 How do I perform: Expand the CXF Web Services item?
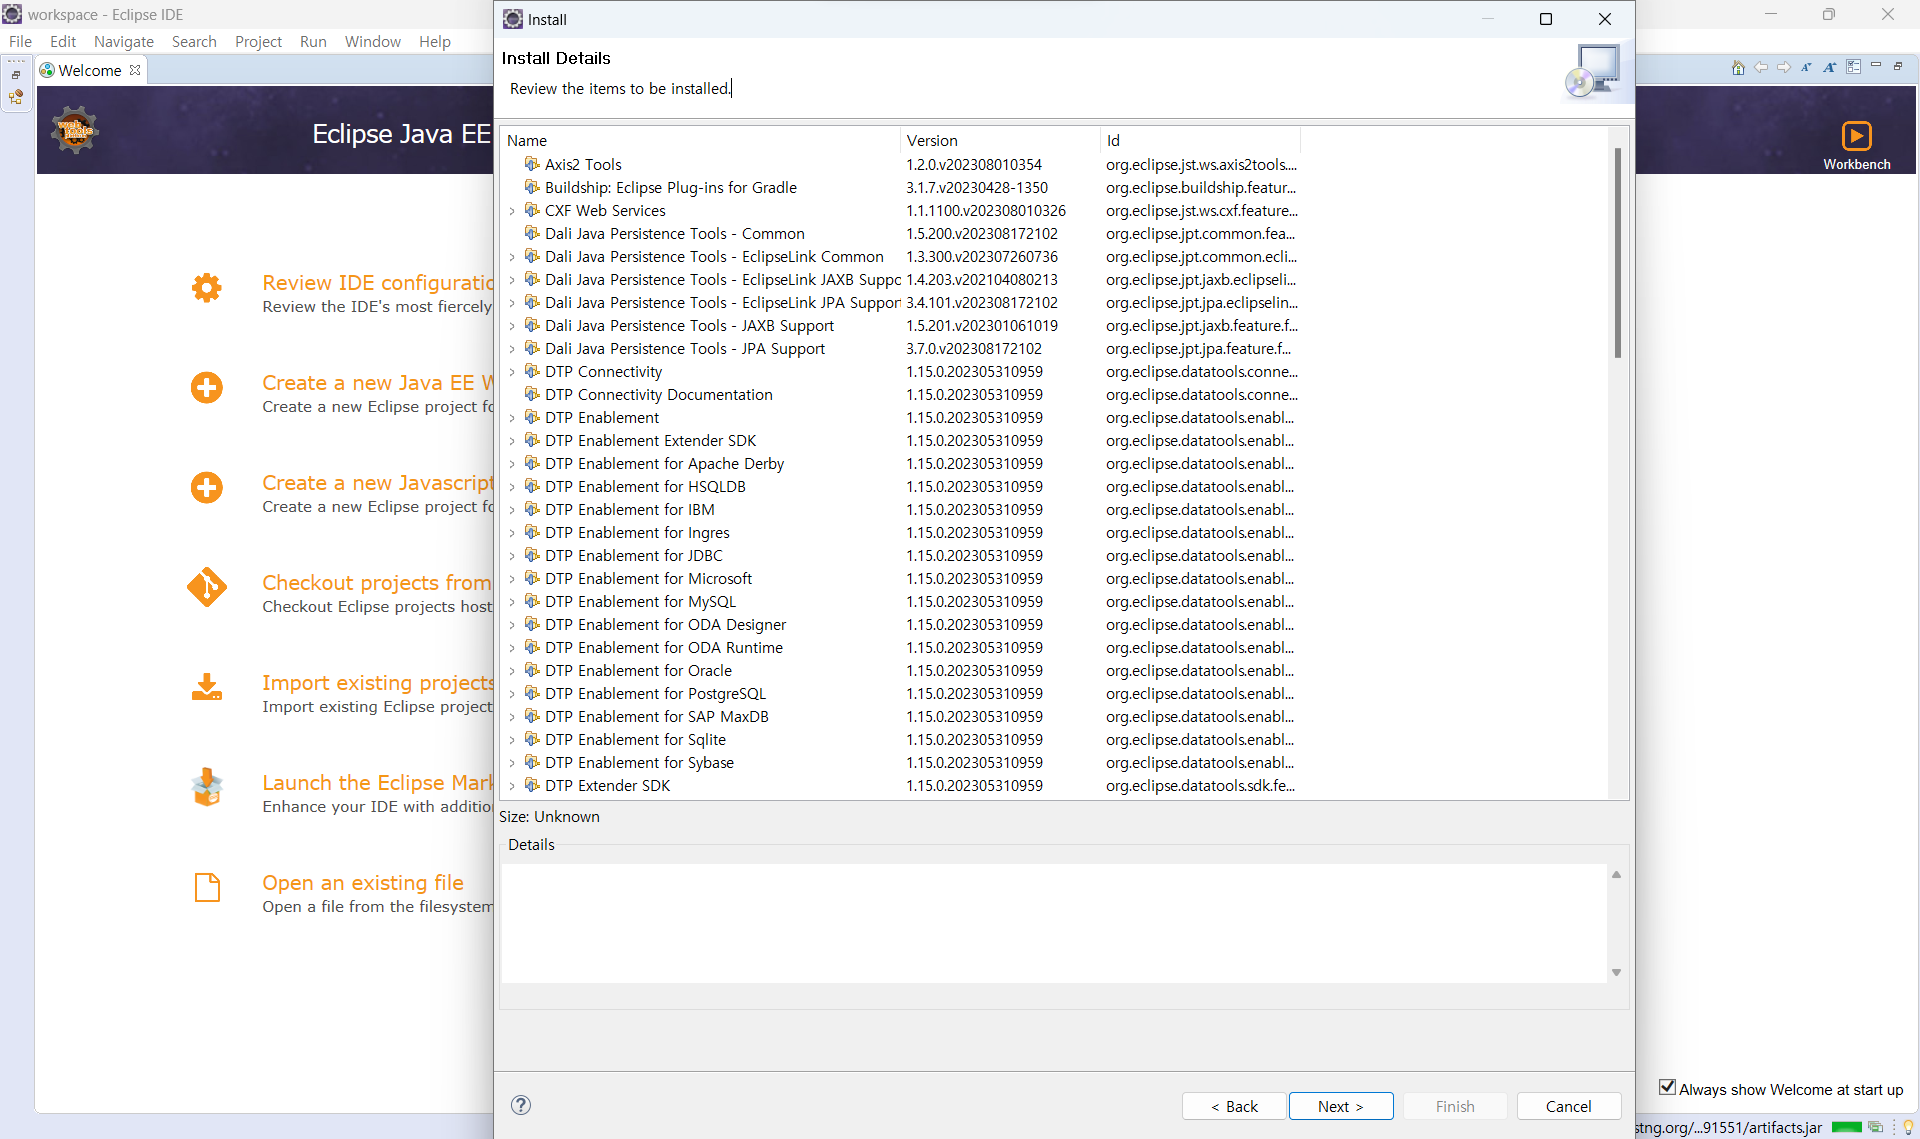click(512, 211)
